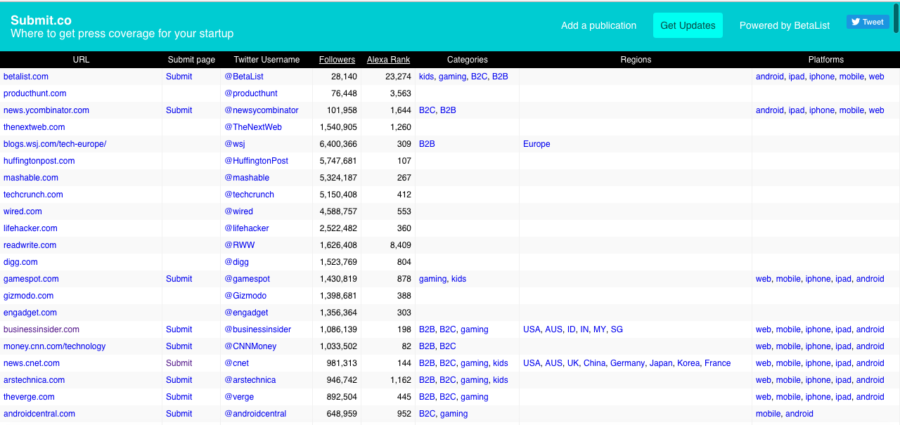Open the news.cnet.com link
900x425 pixels.
click(32, 363)
